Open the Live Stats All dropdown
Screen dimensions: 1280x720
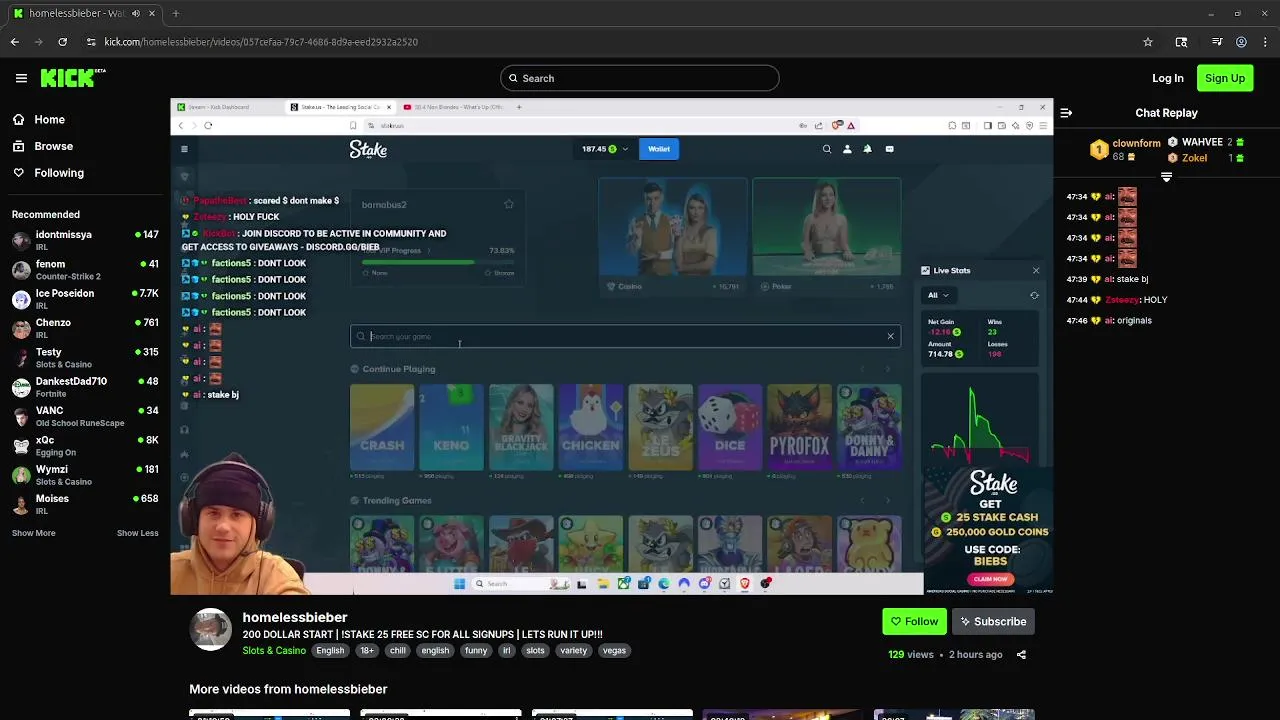pyautogui.click(x=938, y=295)
